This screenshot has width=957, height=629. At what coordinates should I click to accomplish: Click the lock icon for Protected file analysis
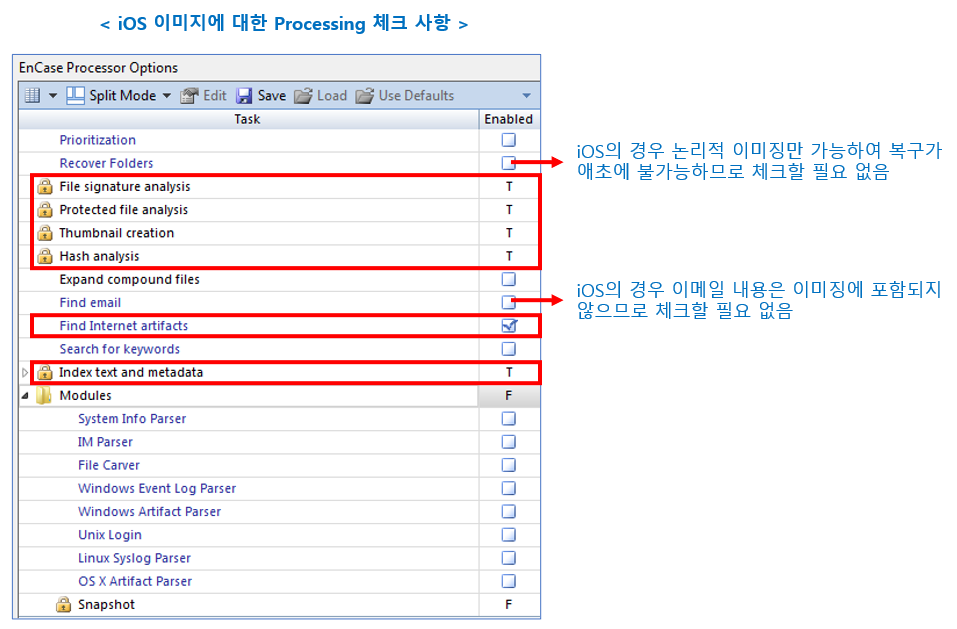45,209
